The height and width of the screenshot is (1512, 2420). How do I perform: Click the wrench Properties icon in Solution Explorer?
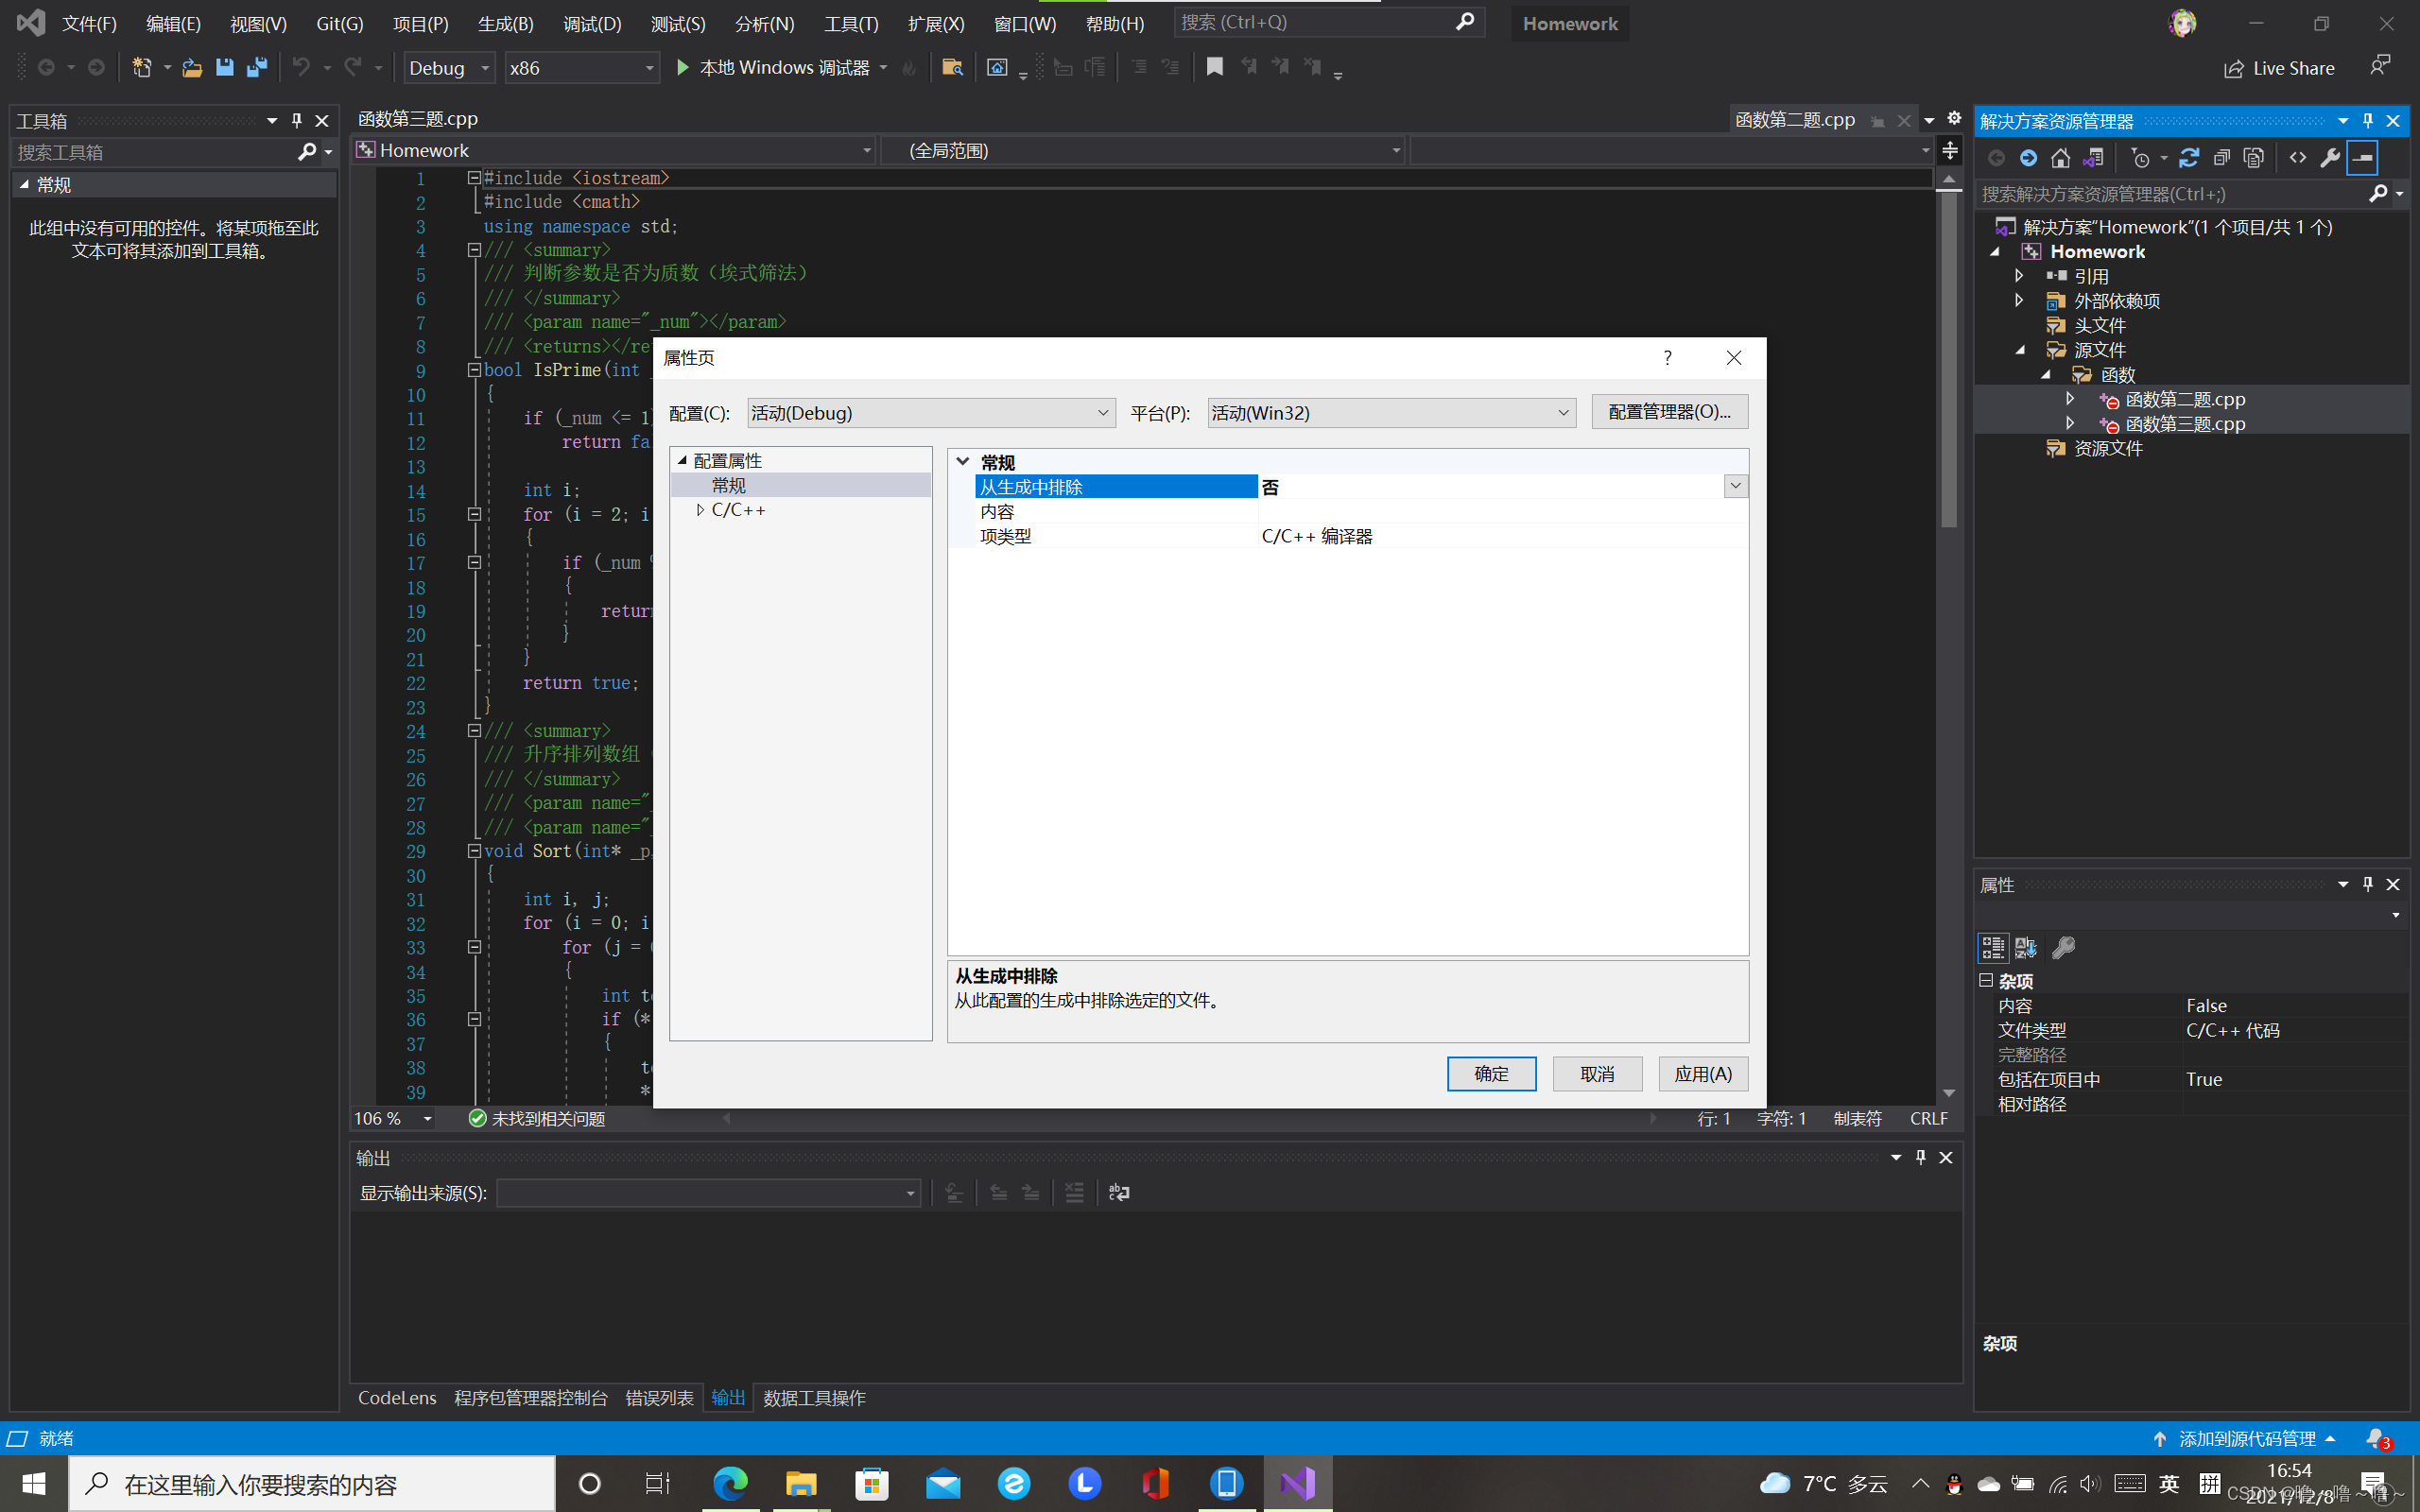tap(2330, 158)
